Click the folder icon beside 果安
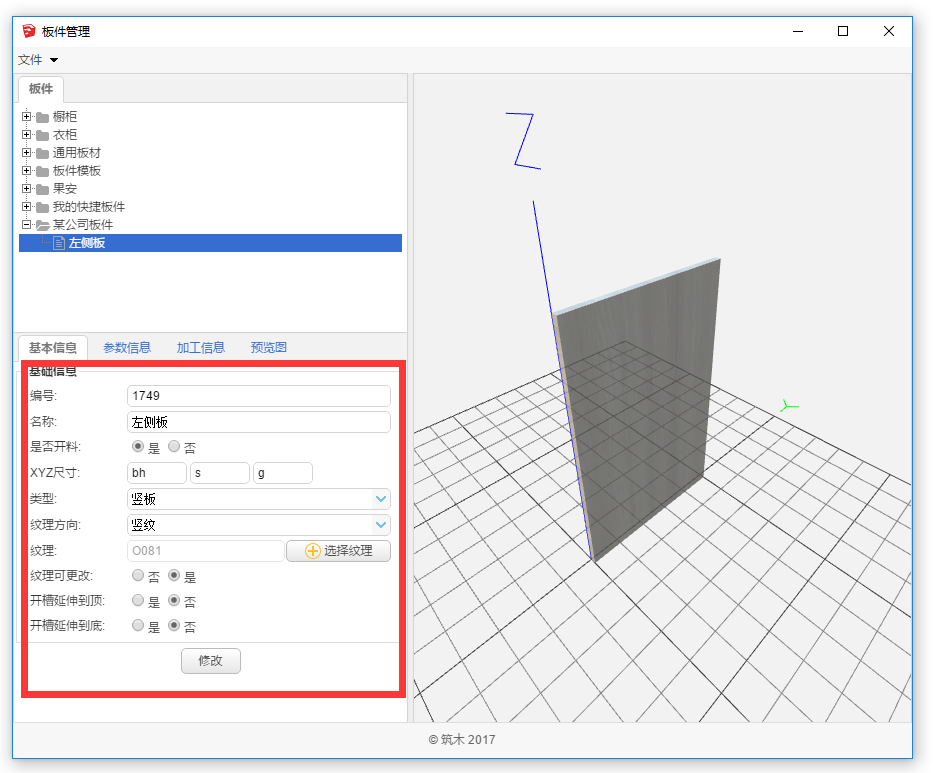Screen dimensions: 933x773 click(x=42, y=189)
